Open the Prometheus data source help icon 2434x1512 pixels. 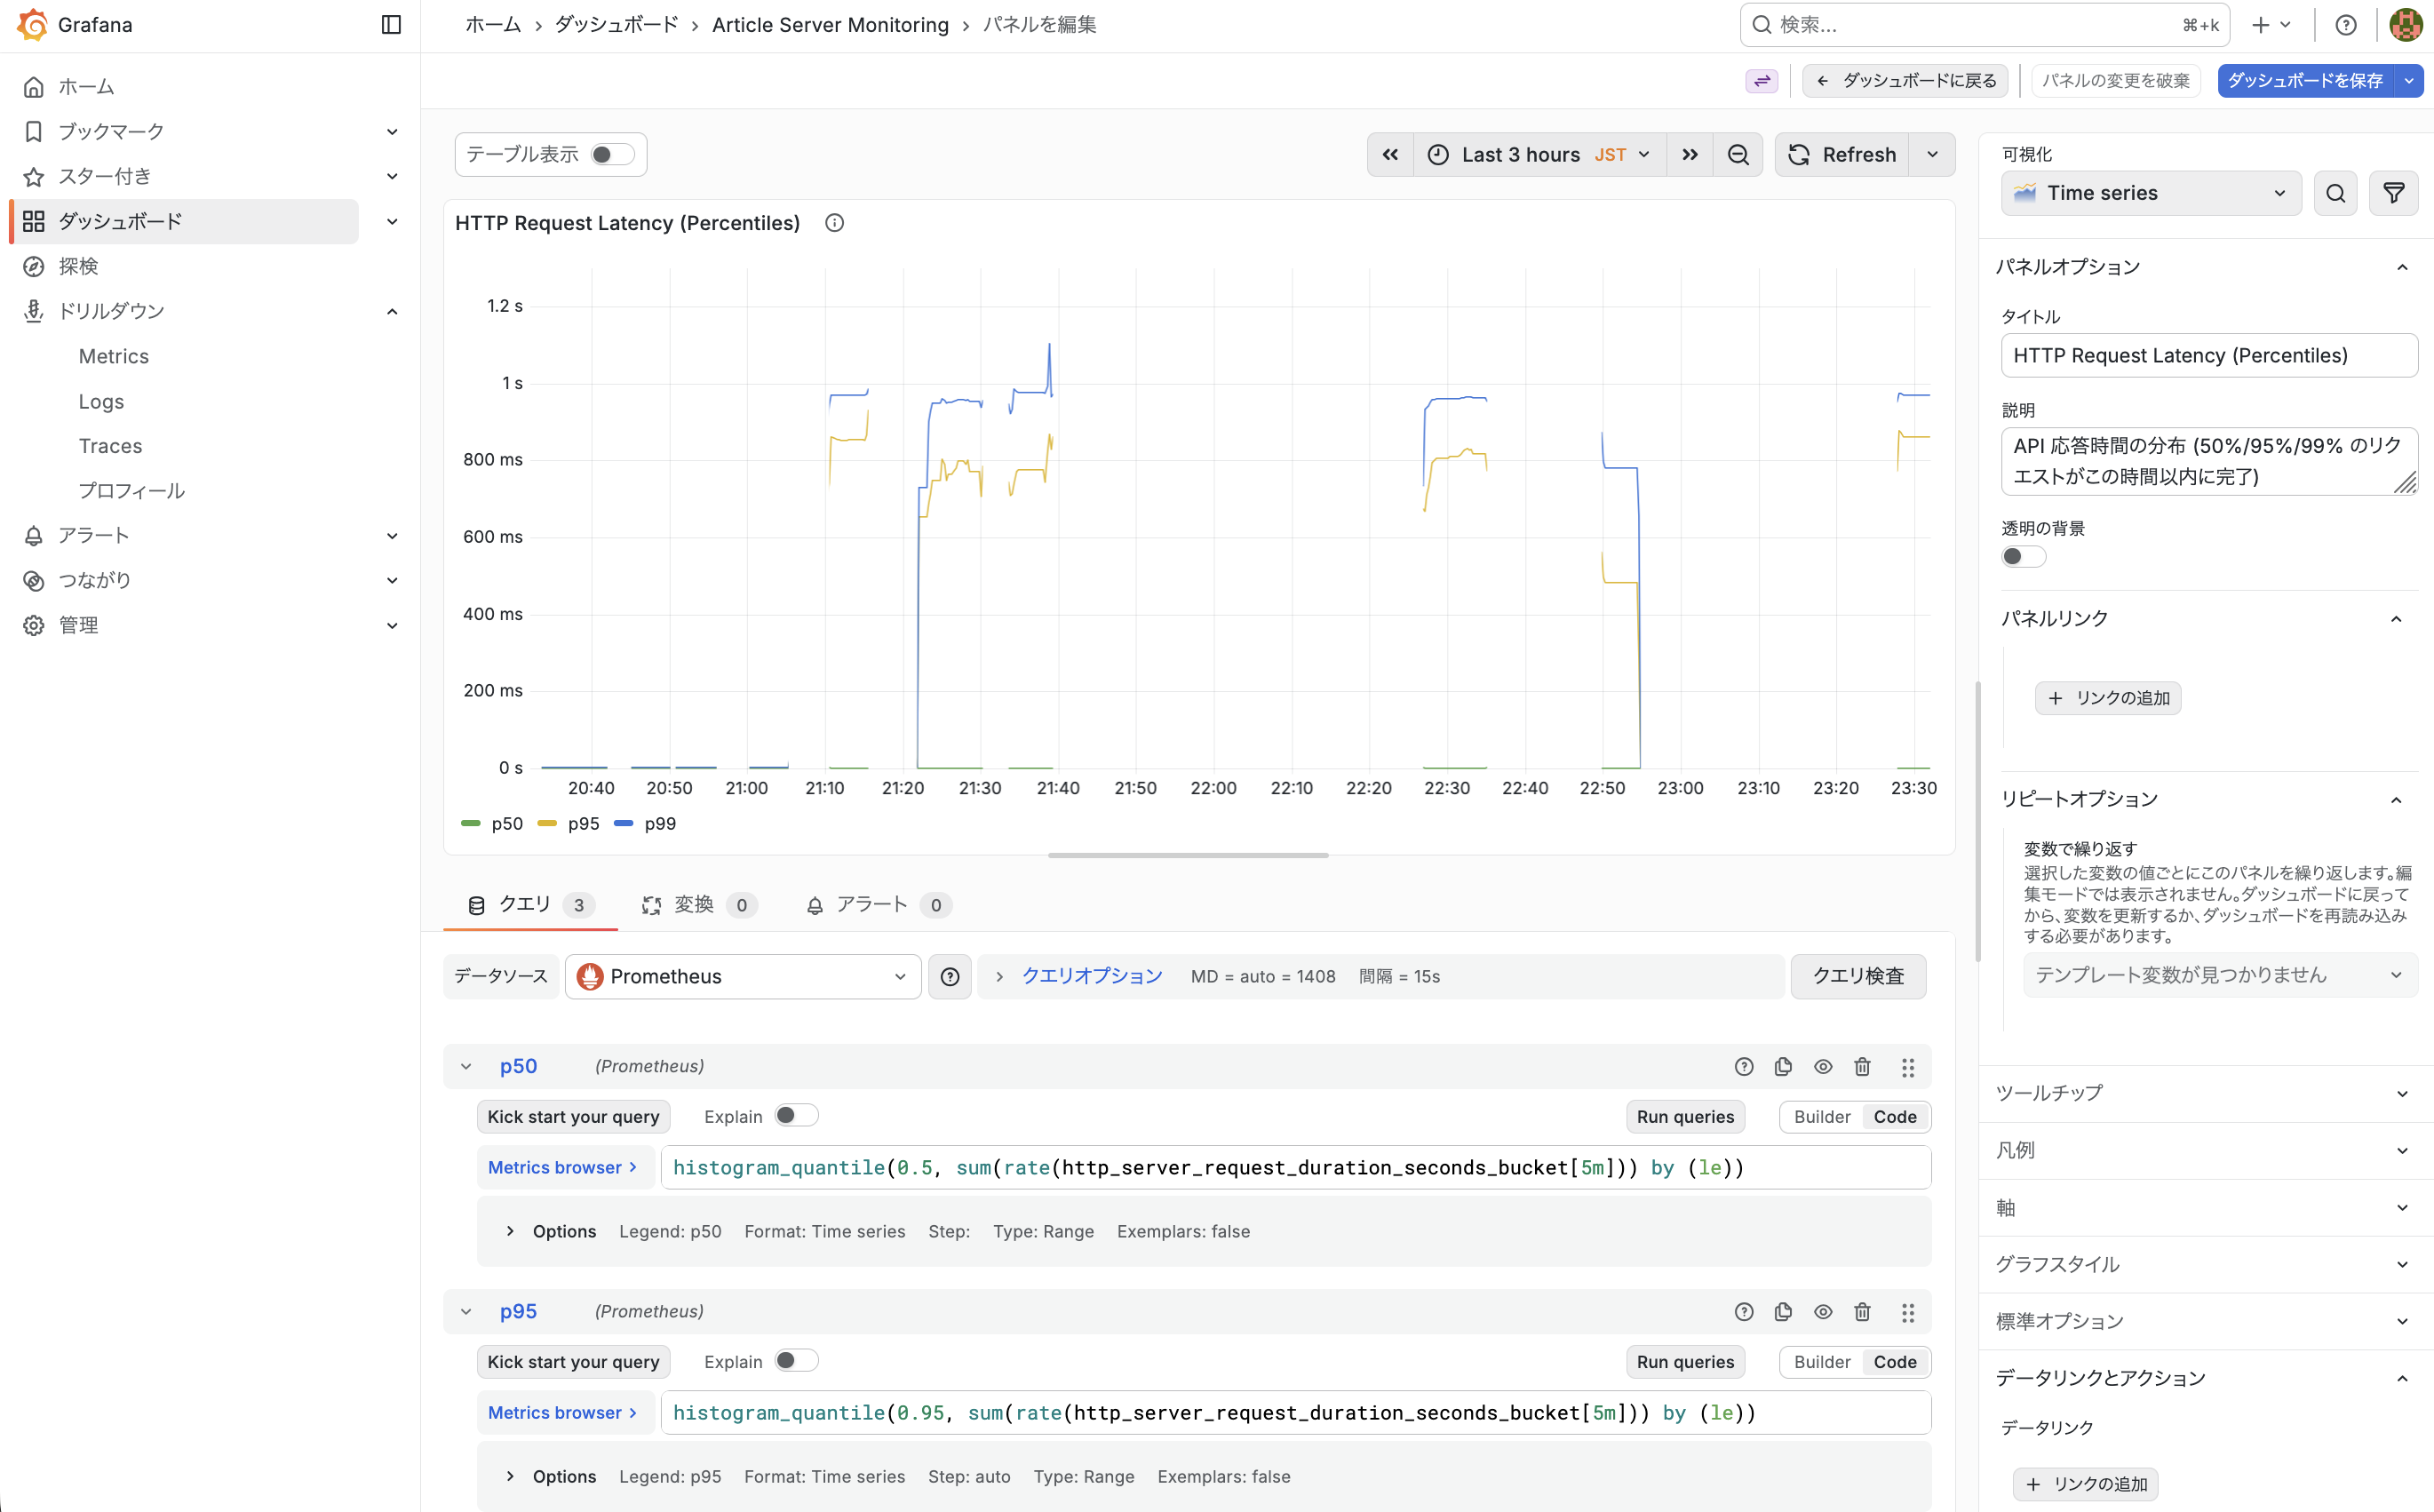pos(950,977)
